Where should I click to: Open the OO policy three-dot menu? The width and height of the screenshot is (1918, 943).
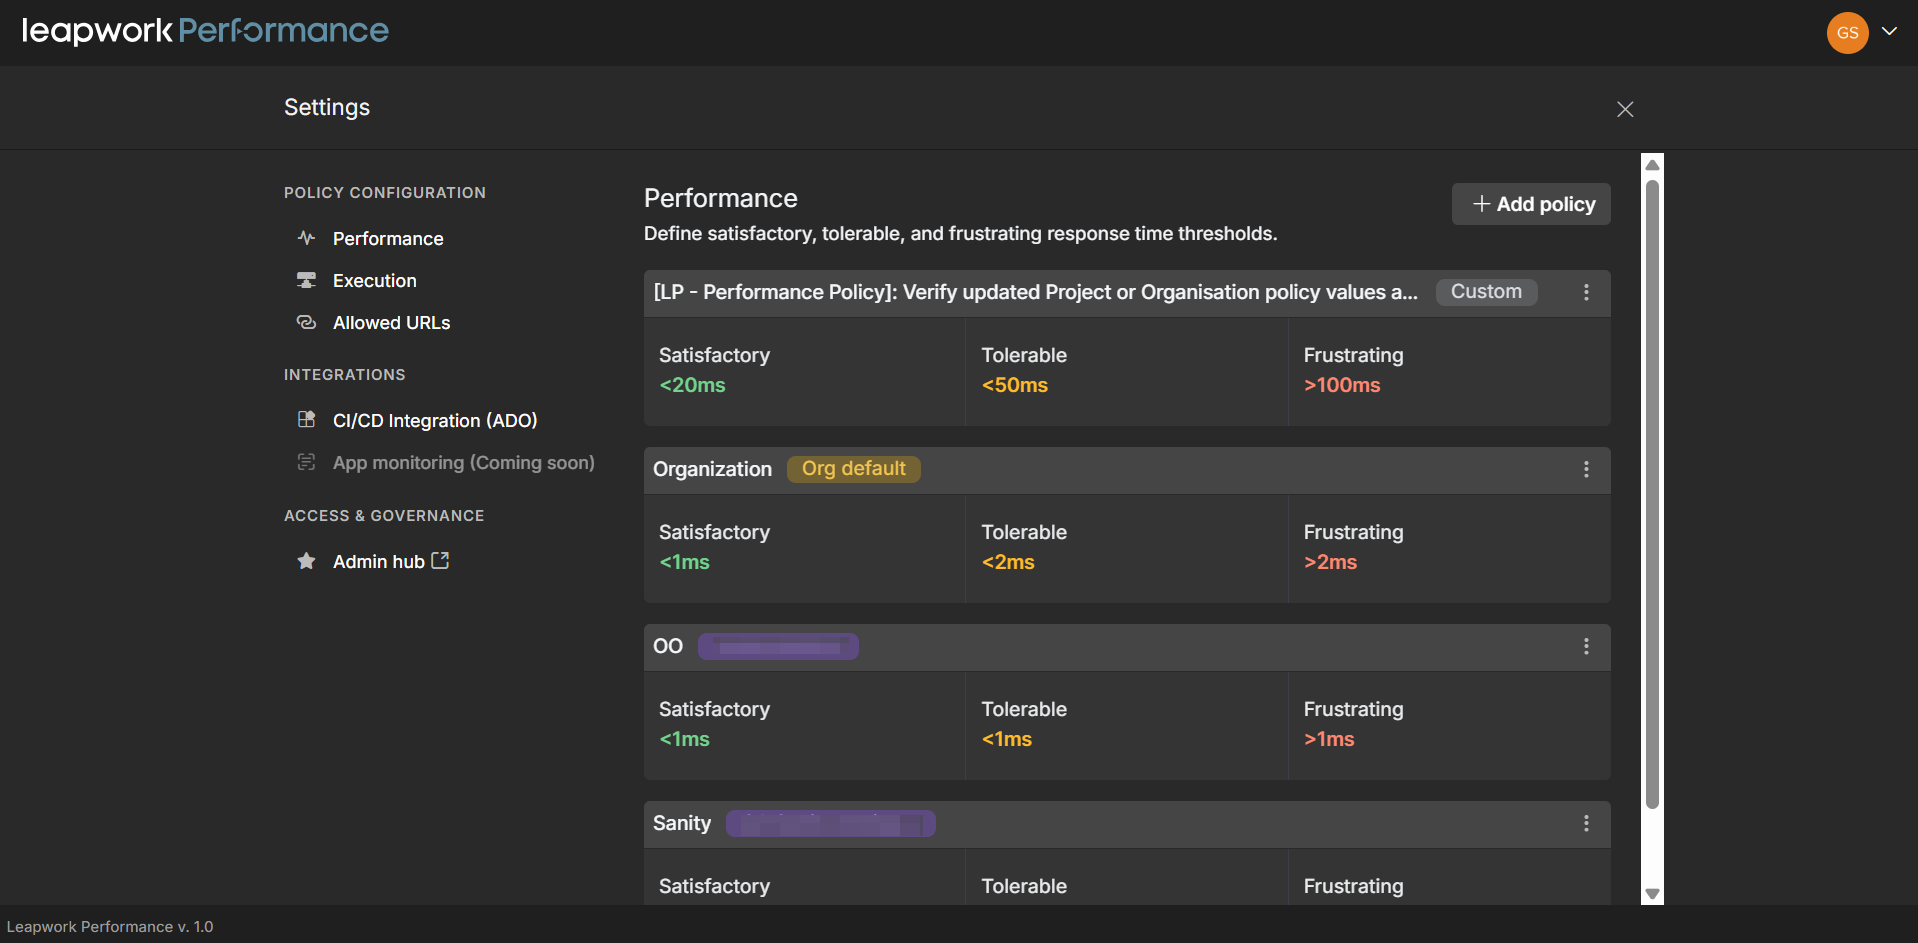point(1586,646)
